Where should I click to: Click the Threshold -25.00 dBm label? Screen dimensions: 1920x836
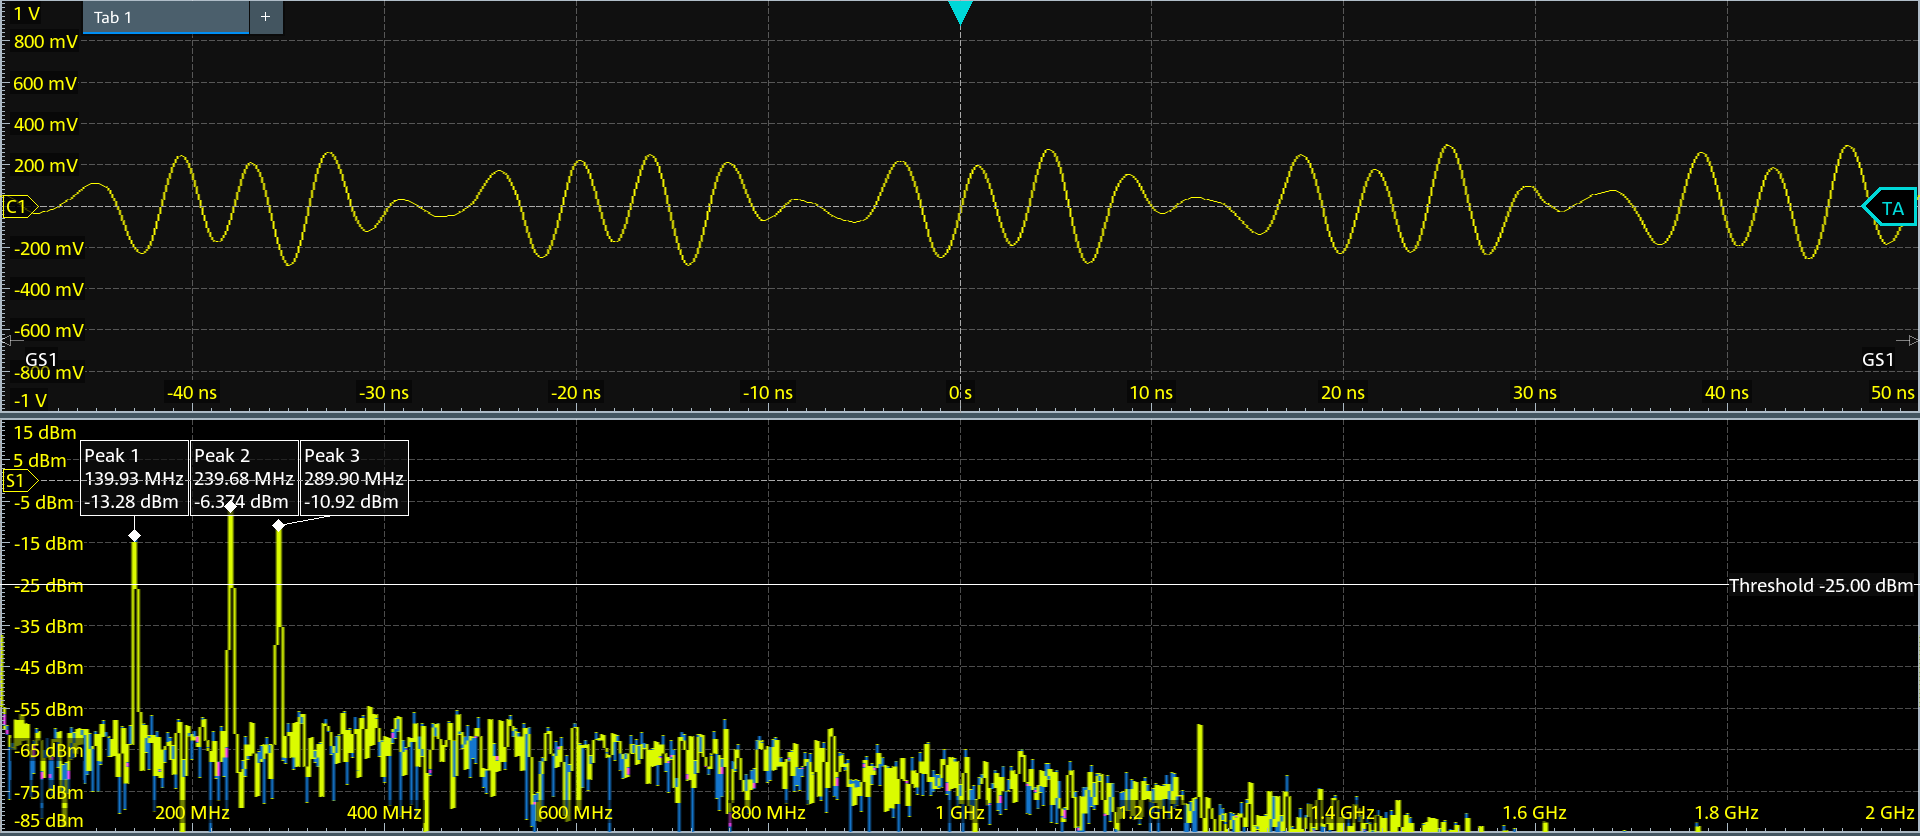1821,586
